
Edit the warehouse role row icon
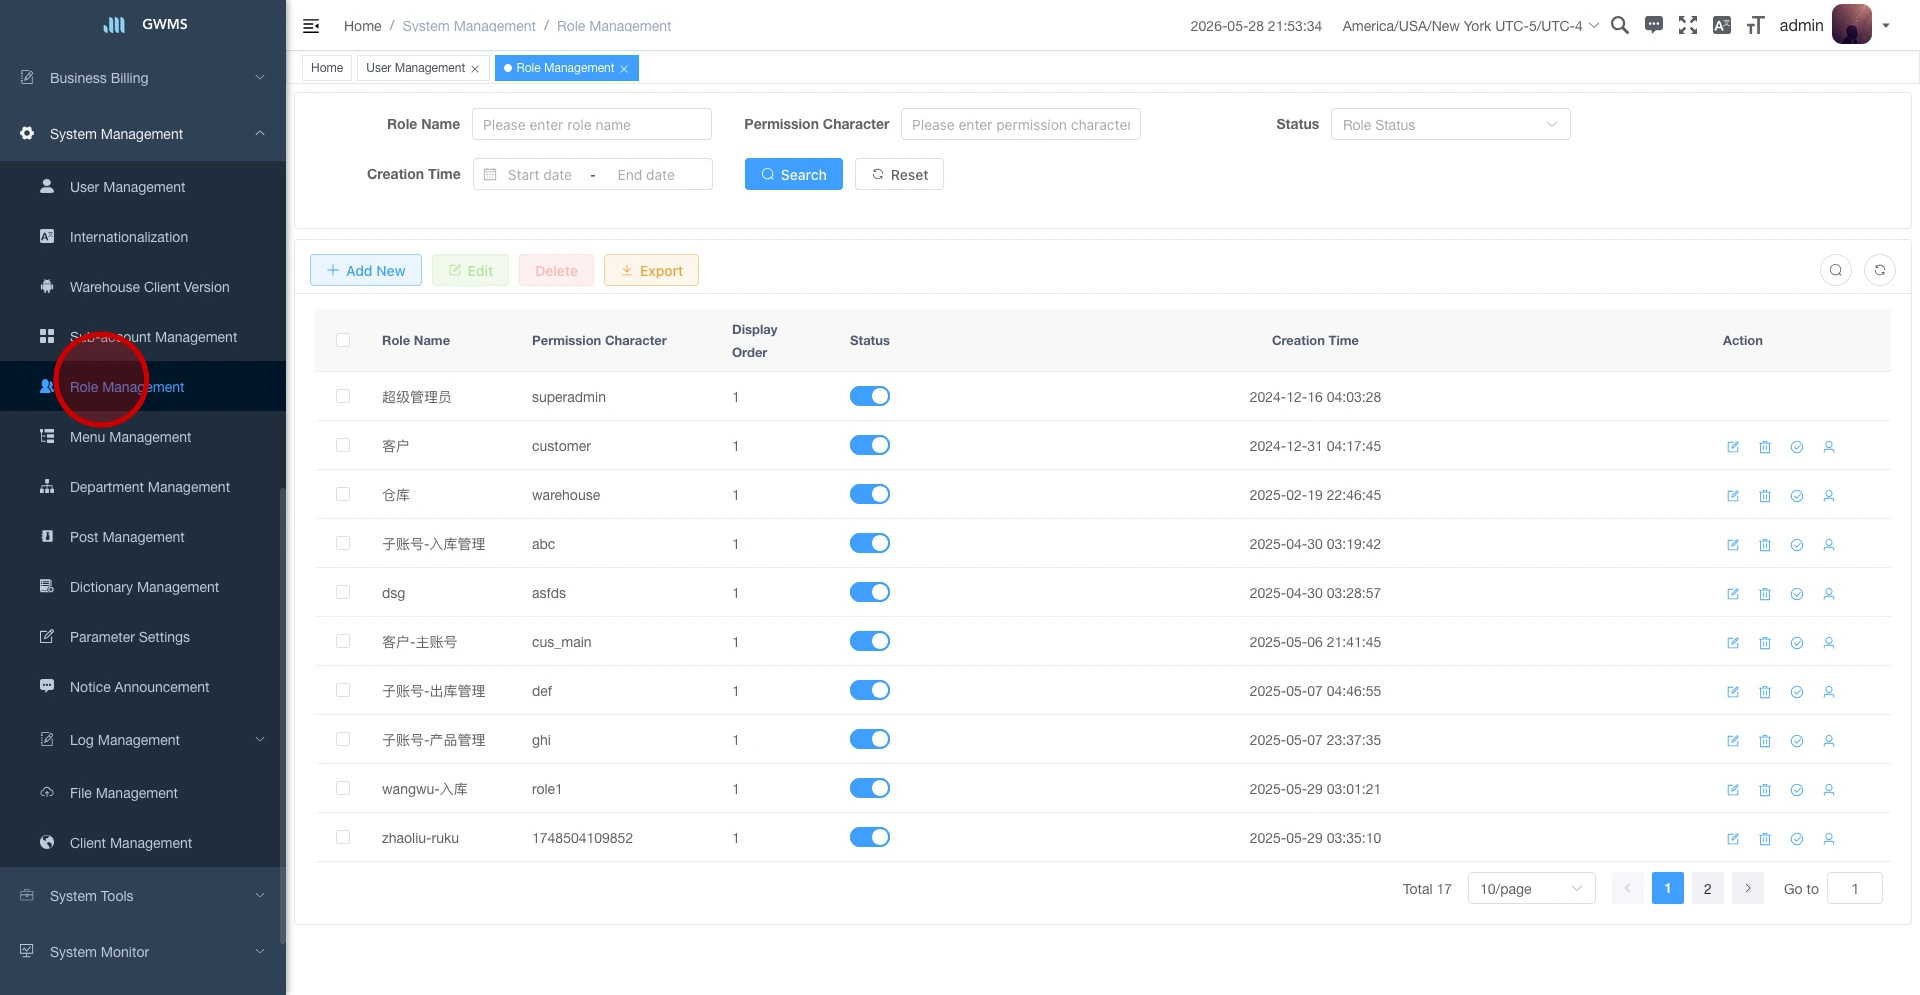(x=1733, y=496)
